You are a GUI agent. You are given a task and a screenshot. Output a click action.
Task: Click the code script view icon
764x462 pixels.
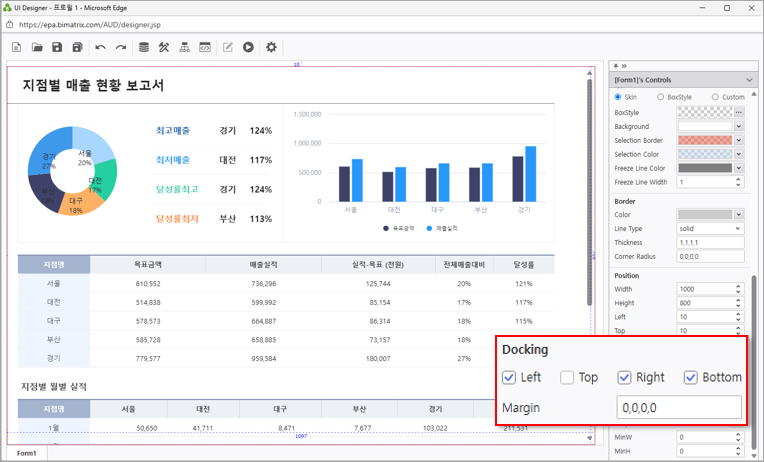click(205, 47)
